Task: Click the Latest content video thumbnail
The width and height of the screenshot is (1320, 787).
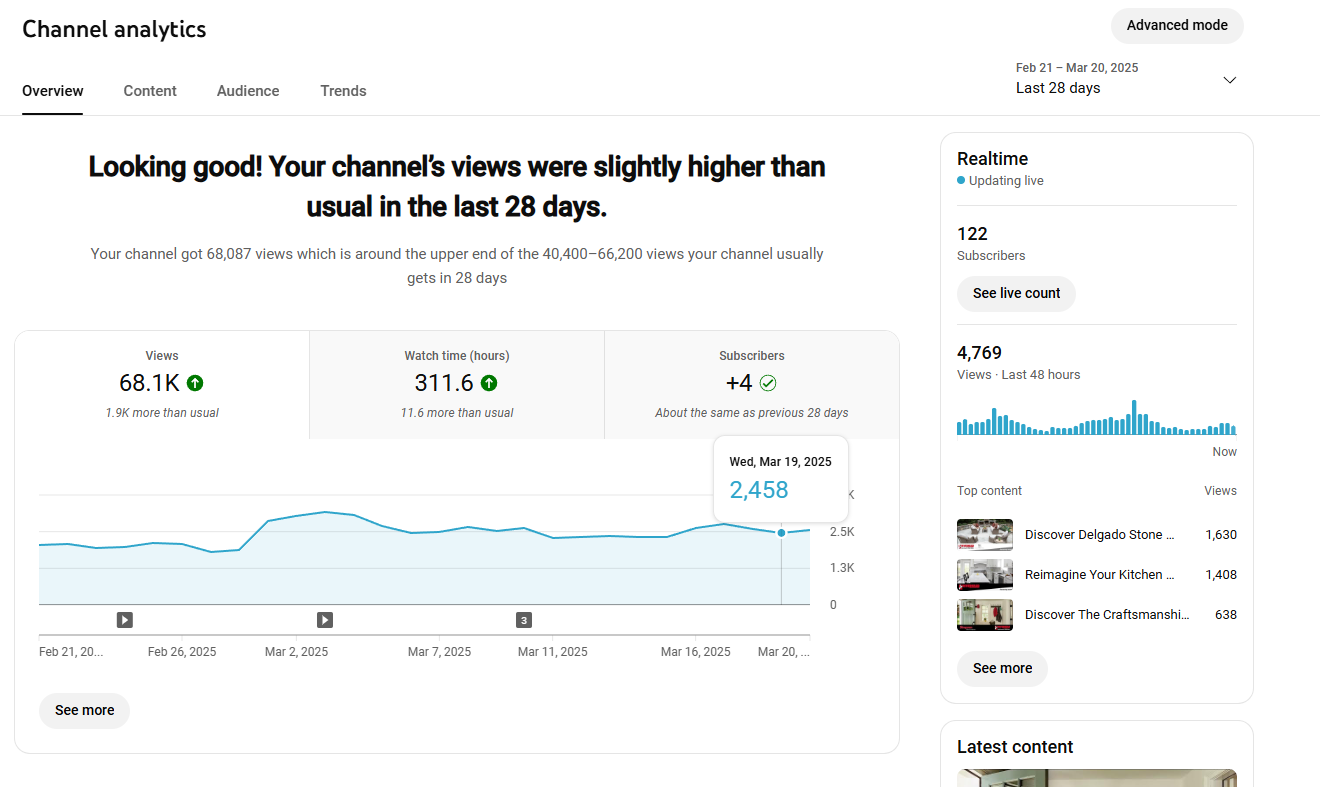Action: [x=1097, y=778]
